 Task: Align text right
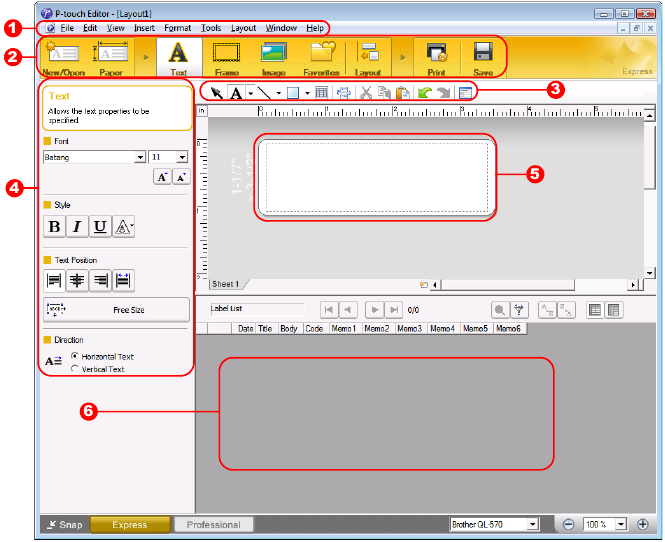point(101,280)
